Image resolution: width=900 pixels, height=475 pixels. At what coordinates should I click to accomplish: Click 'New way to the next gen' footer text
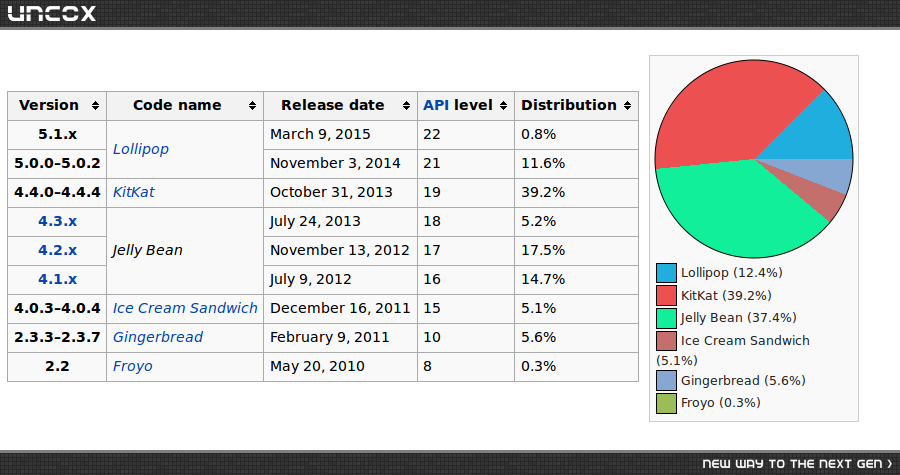pyautogui.click(x=797, y=464)
